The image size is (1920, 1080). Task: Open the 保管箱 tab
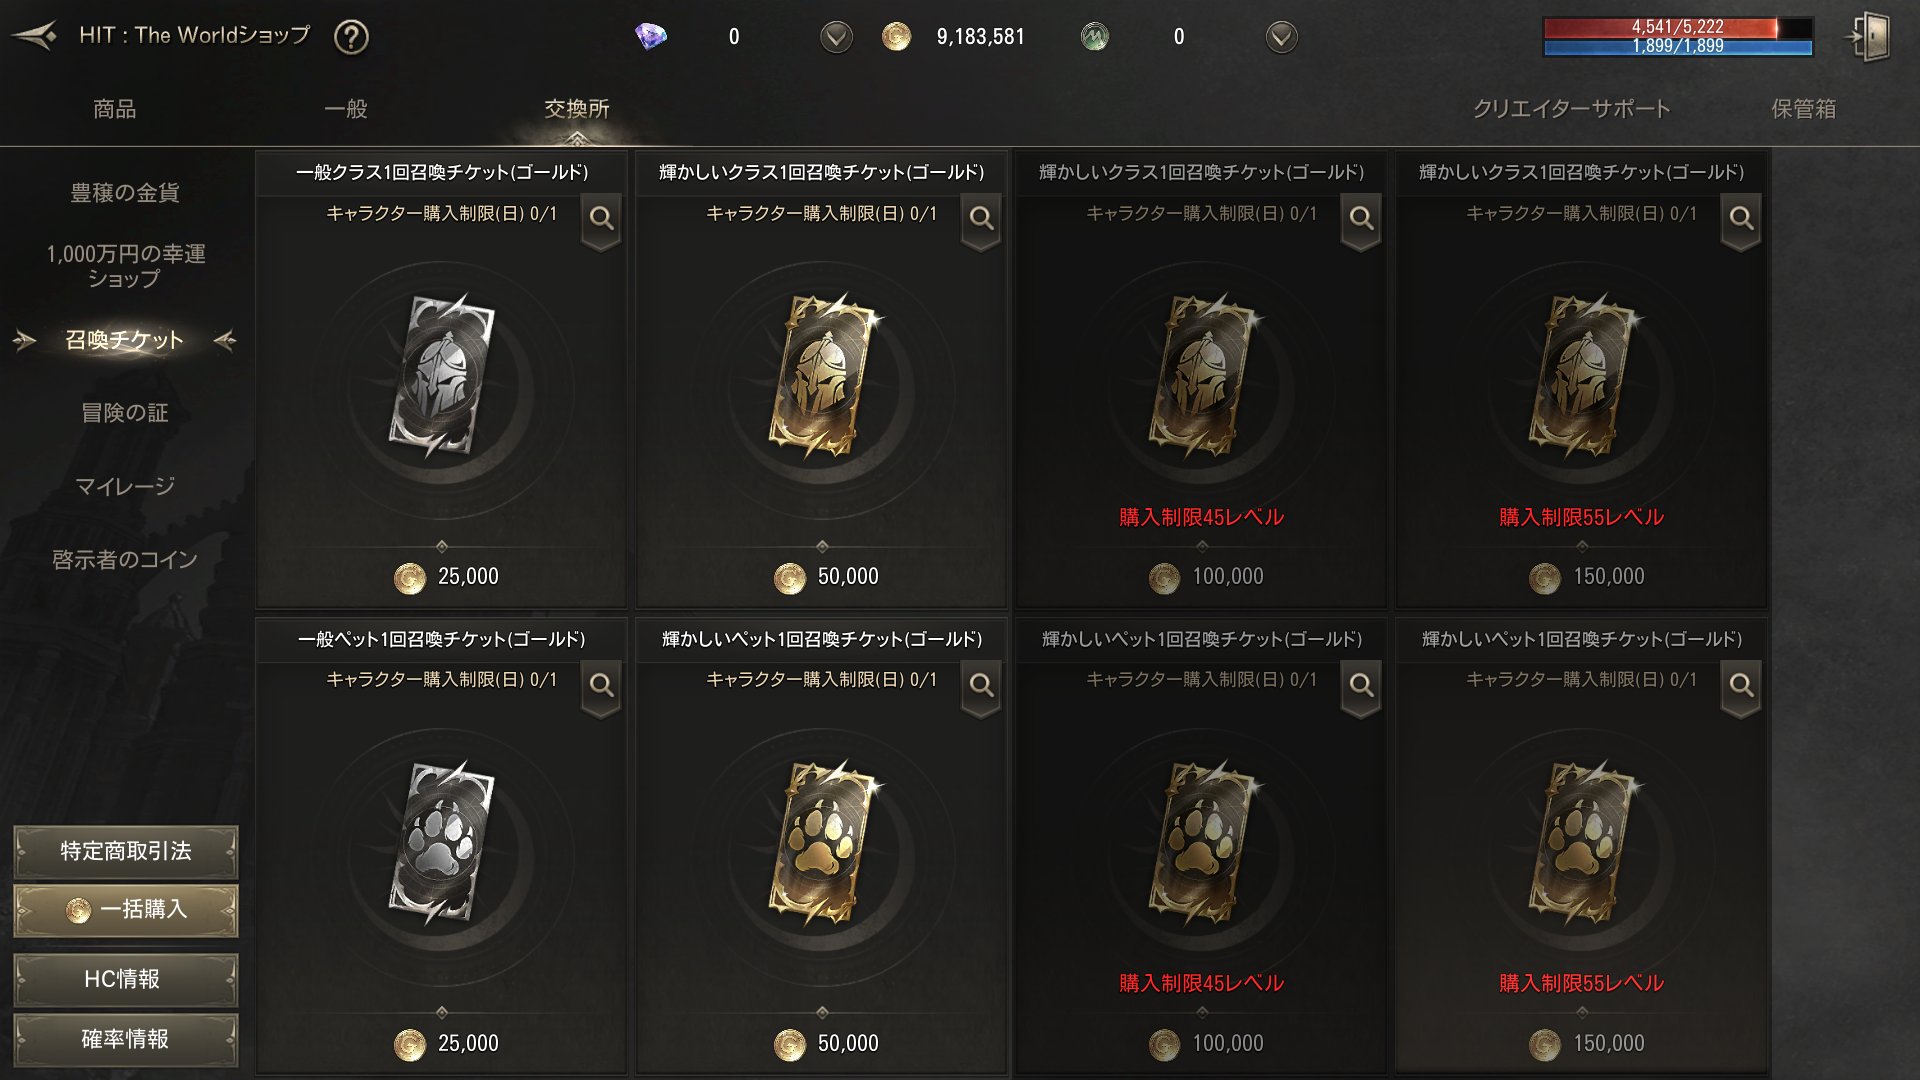[x=1803, y=108]
